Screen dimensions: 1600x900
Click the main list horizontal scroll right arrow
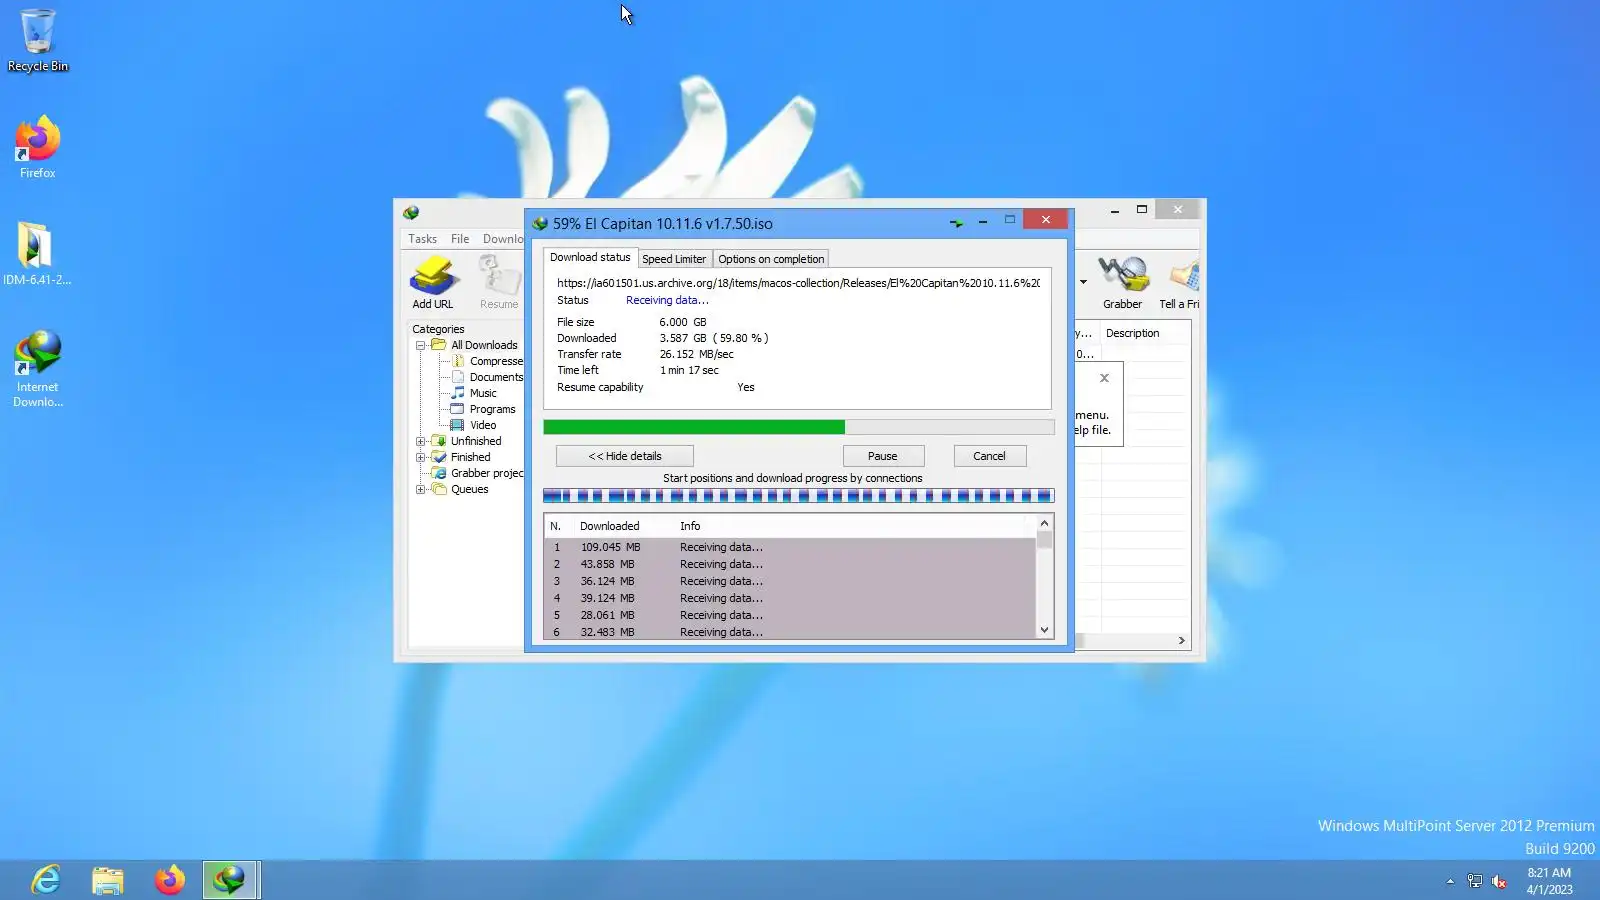(x=1181, y=640)
